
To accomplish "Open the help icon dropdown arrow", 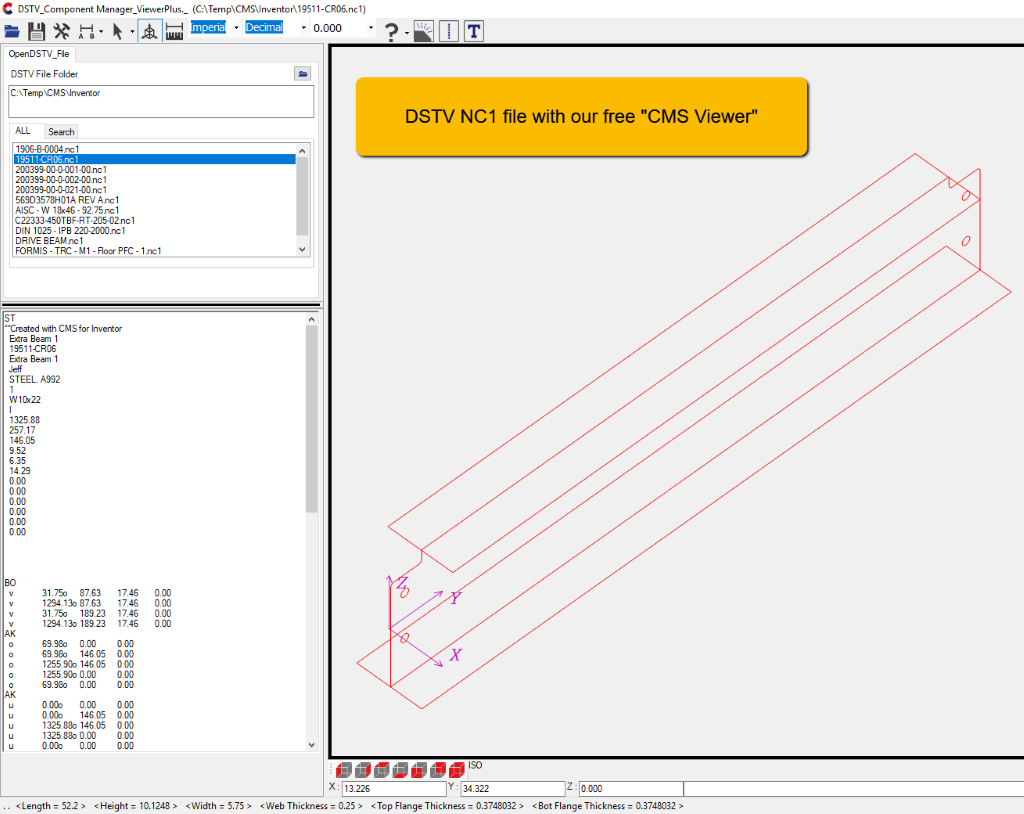I will pyautogui.click(x=407, y=32).
